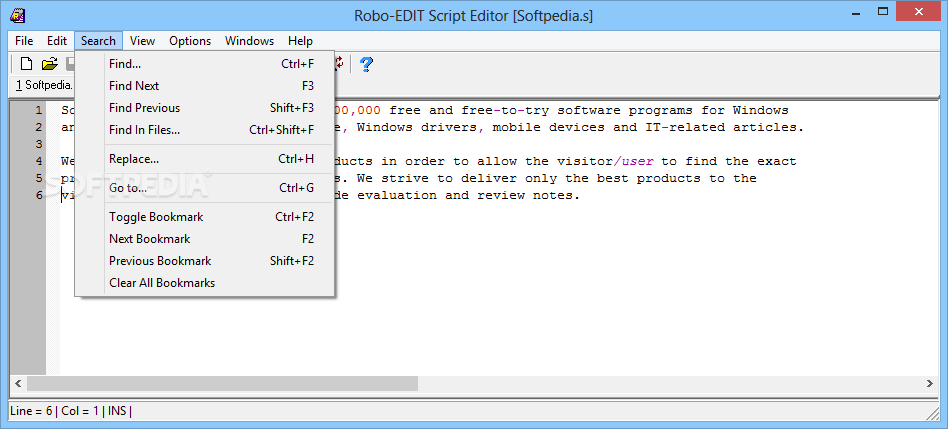Select Find Previous menu entry
Image resolution: width=948 pixels, height=429 pixels.
pos(205,108)
